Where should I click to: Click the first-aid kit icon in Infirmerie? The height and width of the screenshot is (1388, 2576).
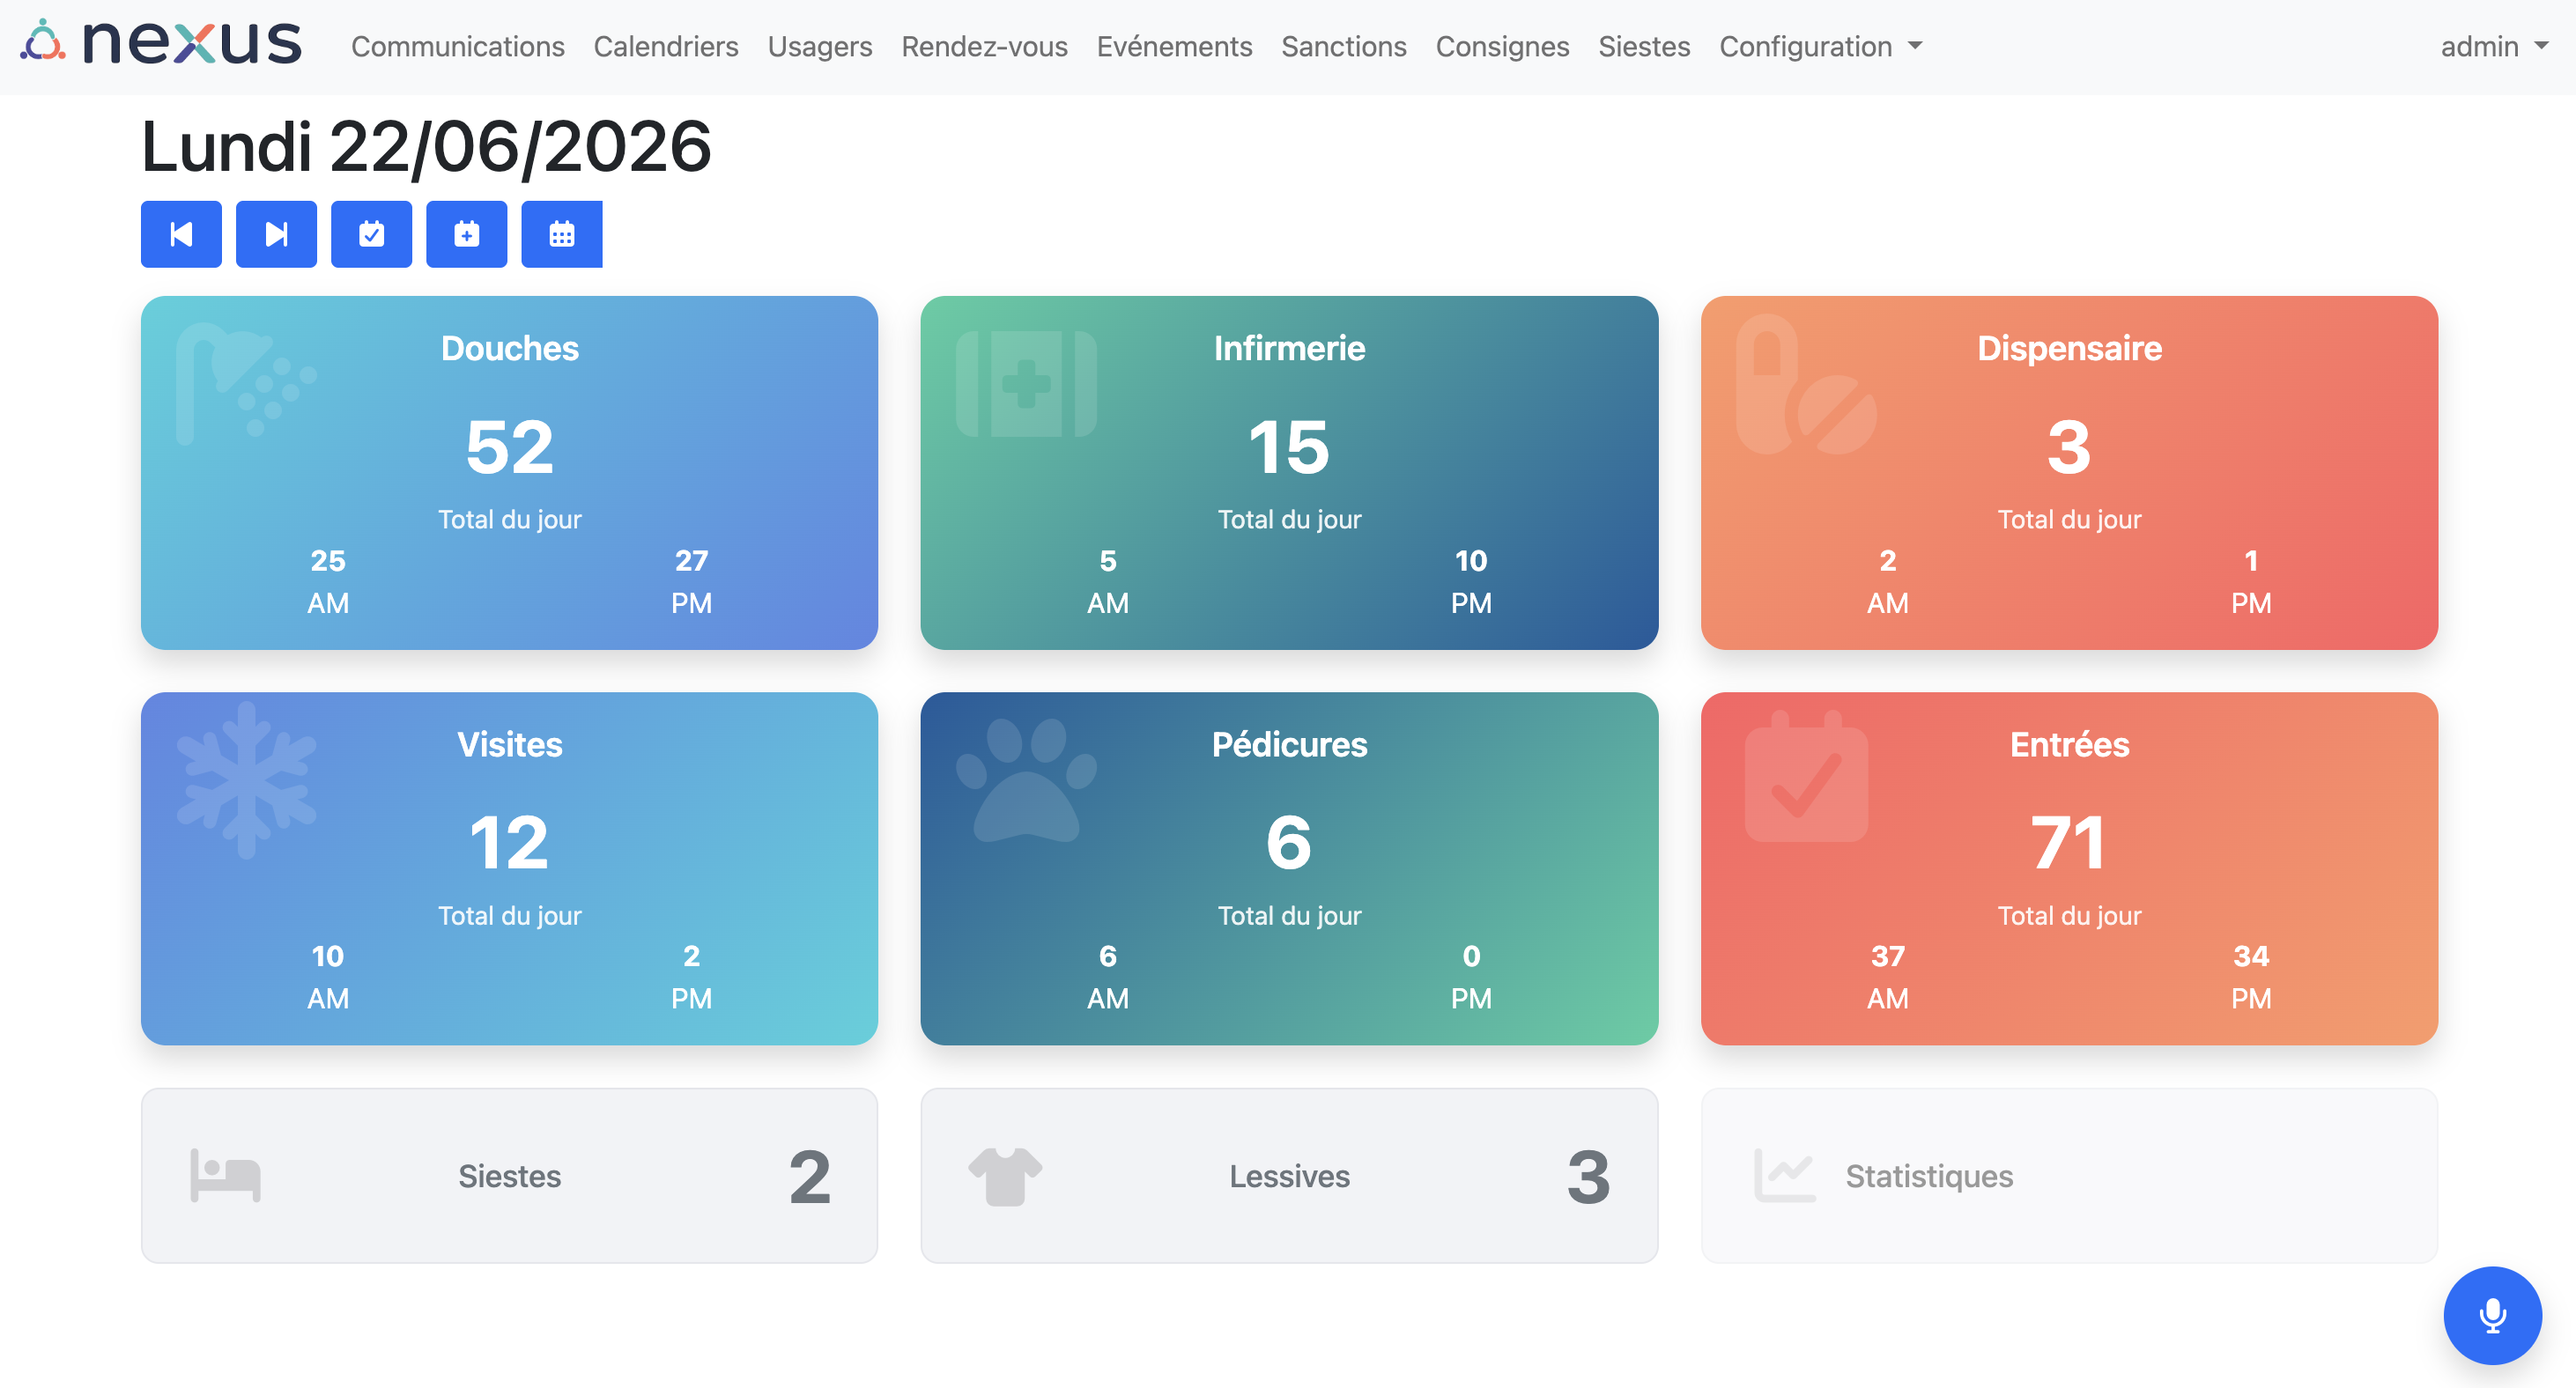coord(1026,384)
